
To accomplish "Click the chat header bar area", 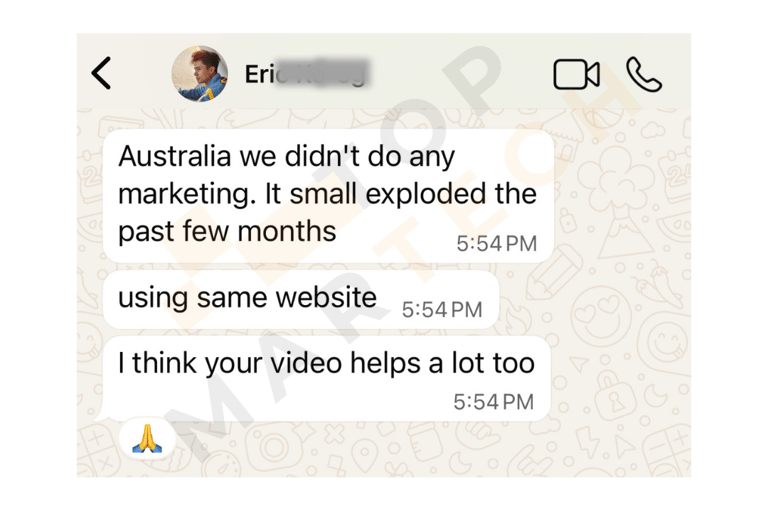I will 384,72.
